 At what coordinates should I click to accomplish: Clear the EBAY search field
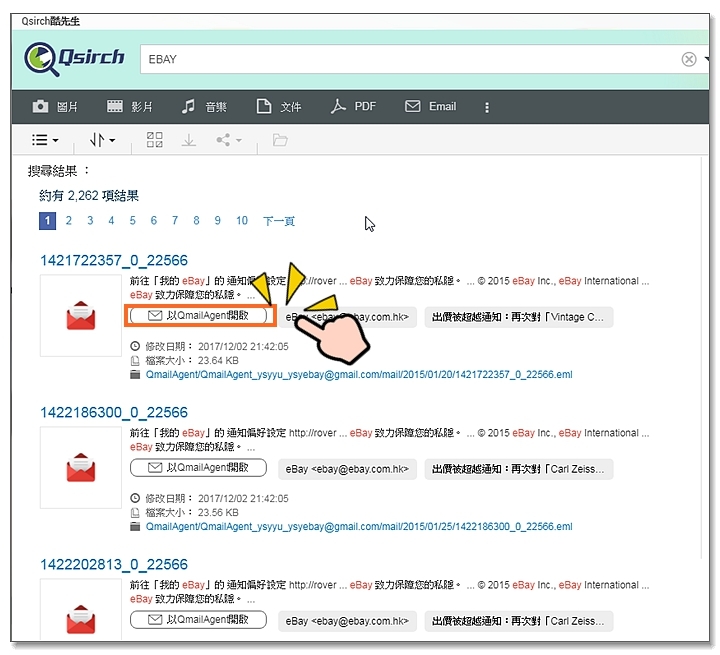[688, 59]
